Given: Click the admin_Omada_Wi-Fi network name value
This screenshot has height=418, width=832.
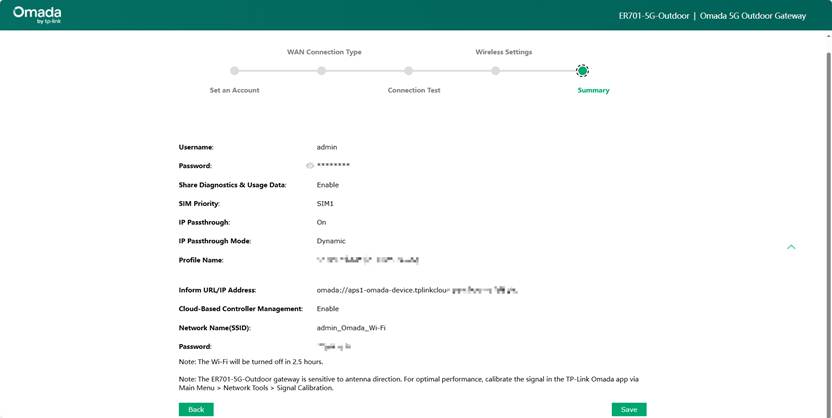Looking at the screenshot, I should [351, 328].
